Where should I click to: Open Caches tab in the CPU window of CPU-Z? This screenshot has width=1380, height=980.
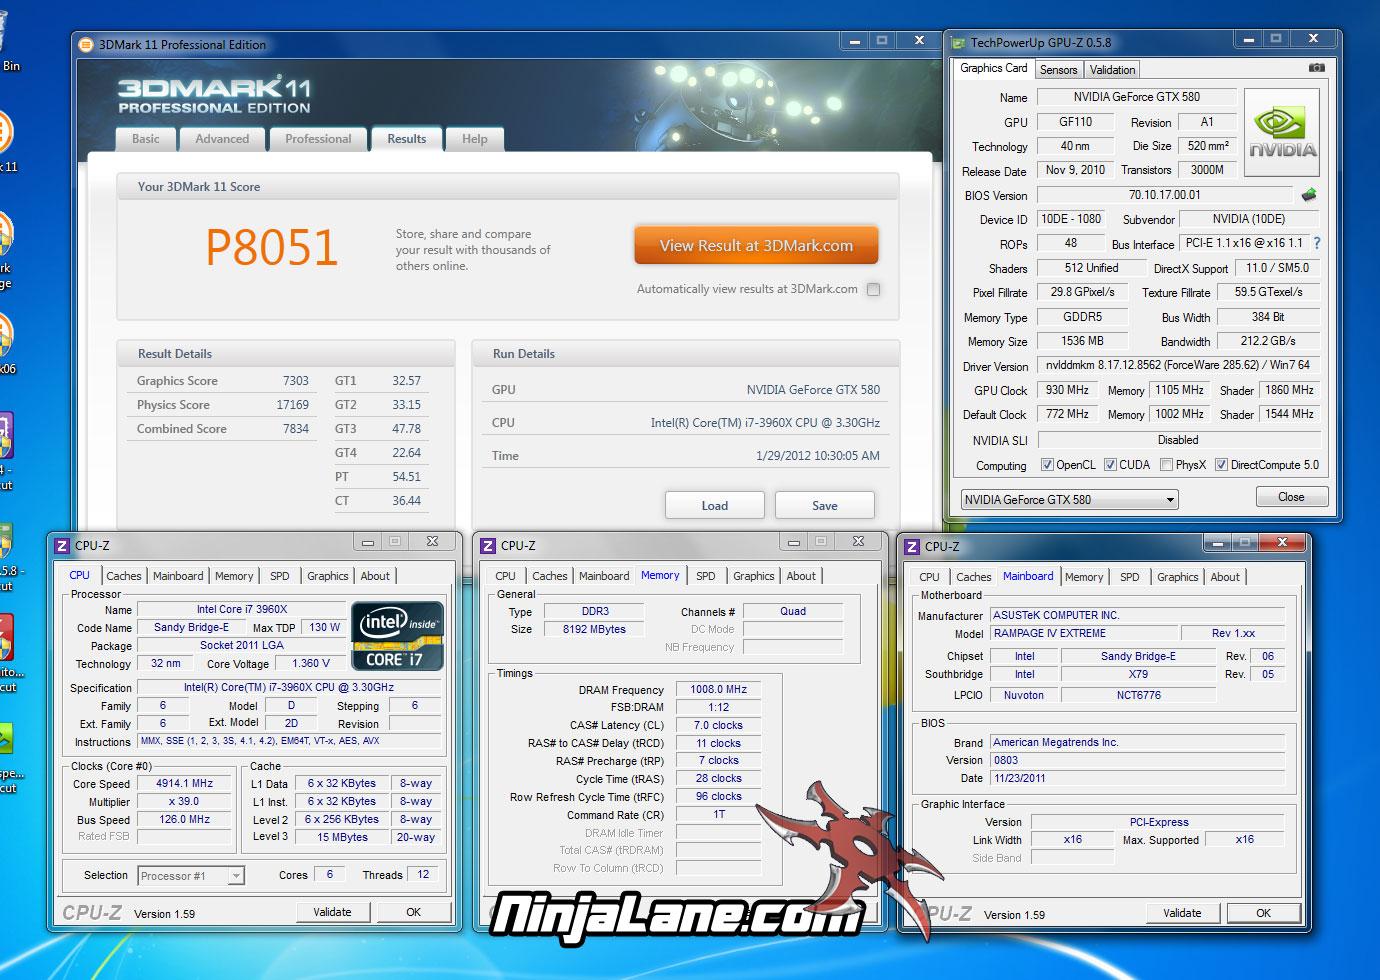click(x=124, y=576)
